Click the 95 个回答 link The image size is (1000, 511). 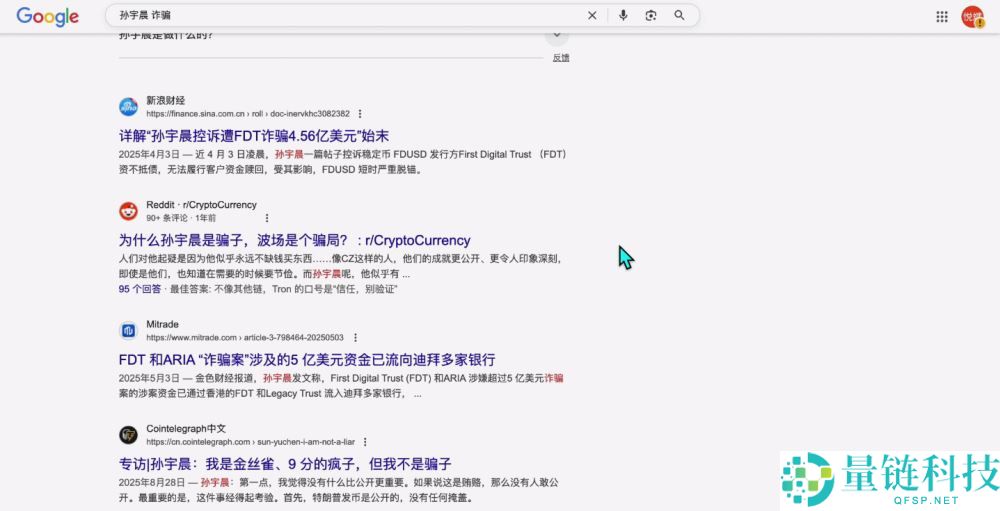tap(140, 289)
